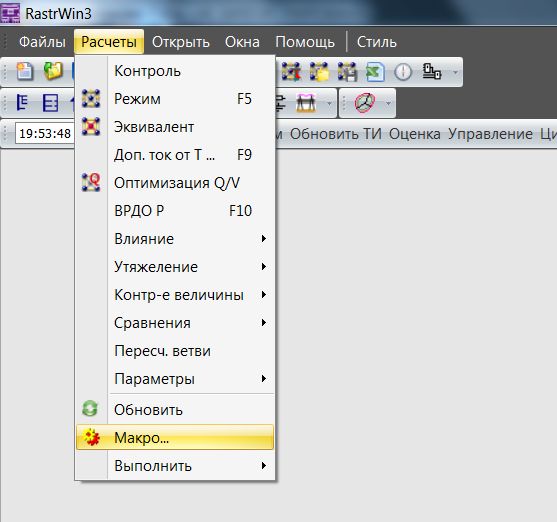
Task: Click the new file icon in toolbar
Action: pos(25,71)
